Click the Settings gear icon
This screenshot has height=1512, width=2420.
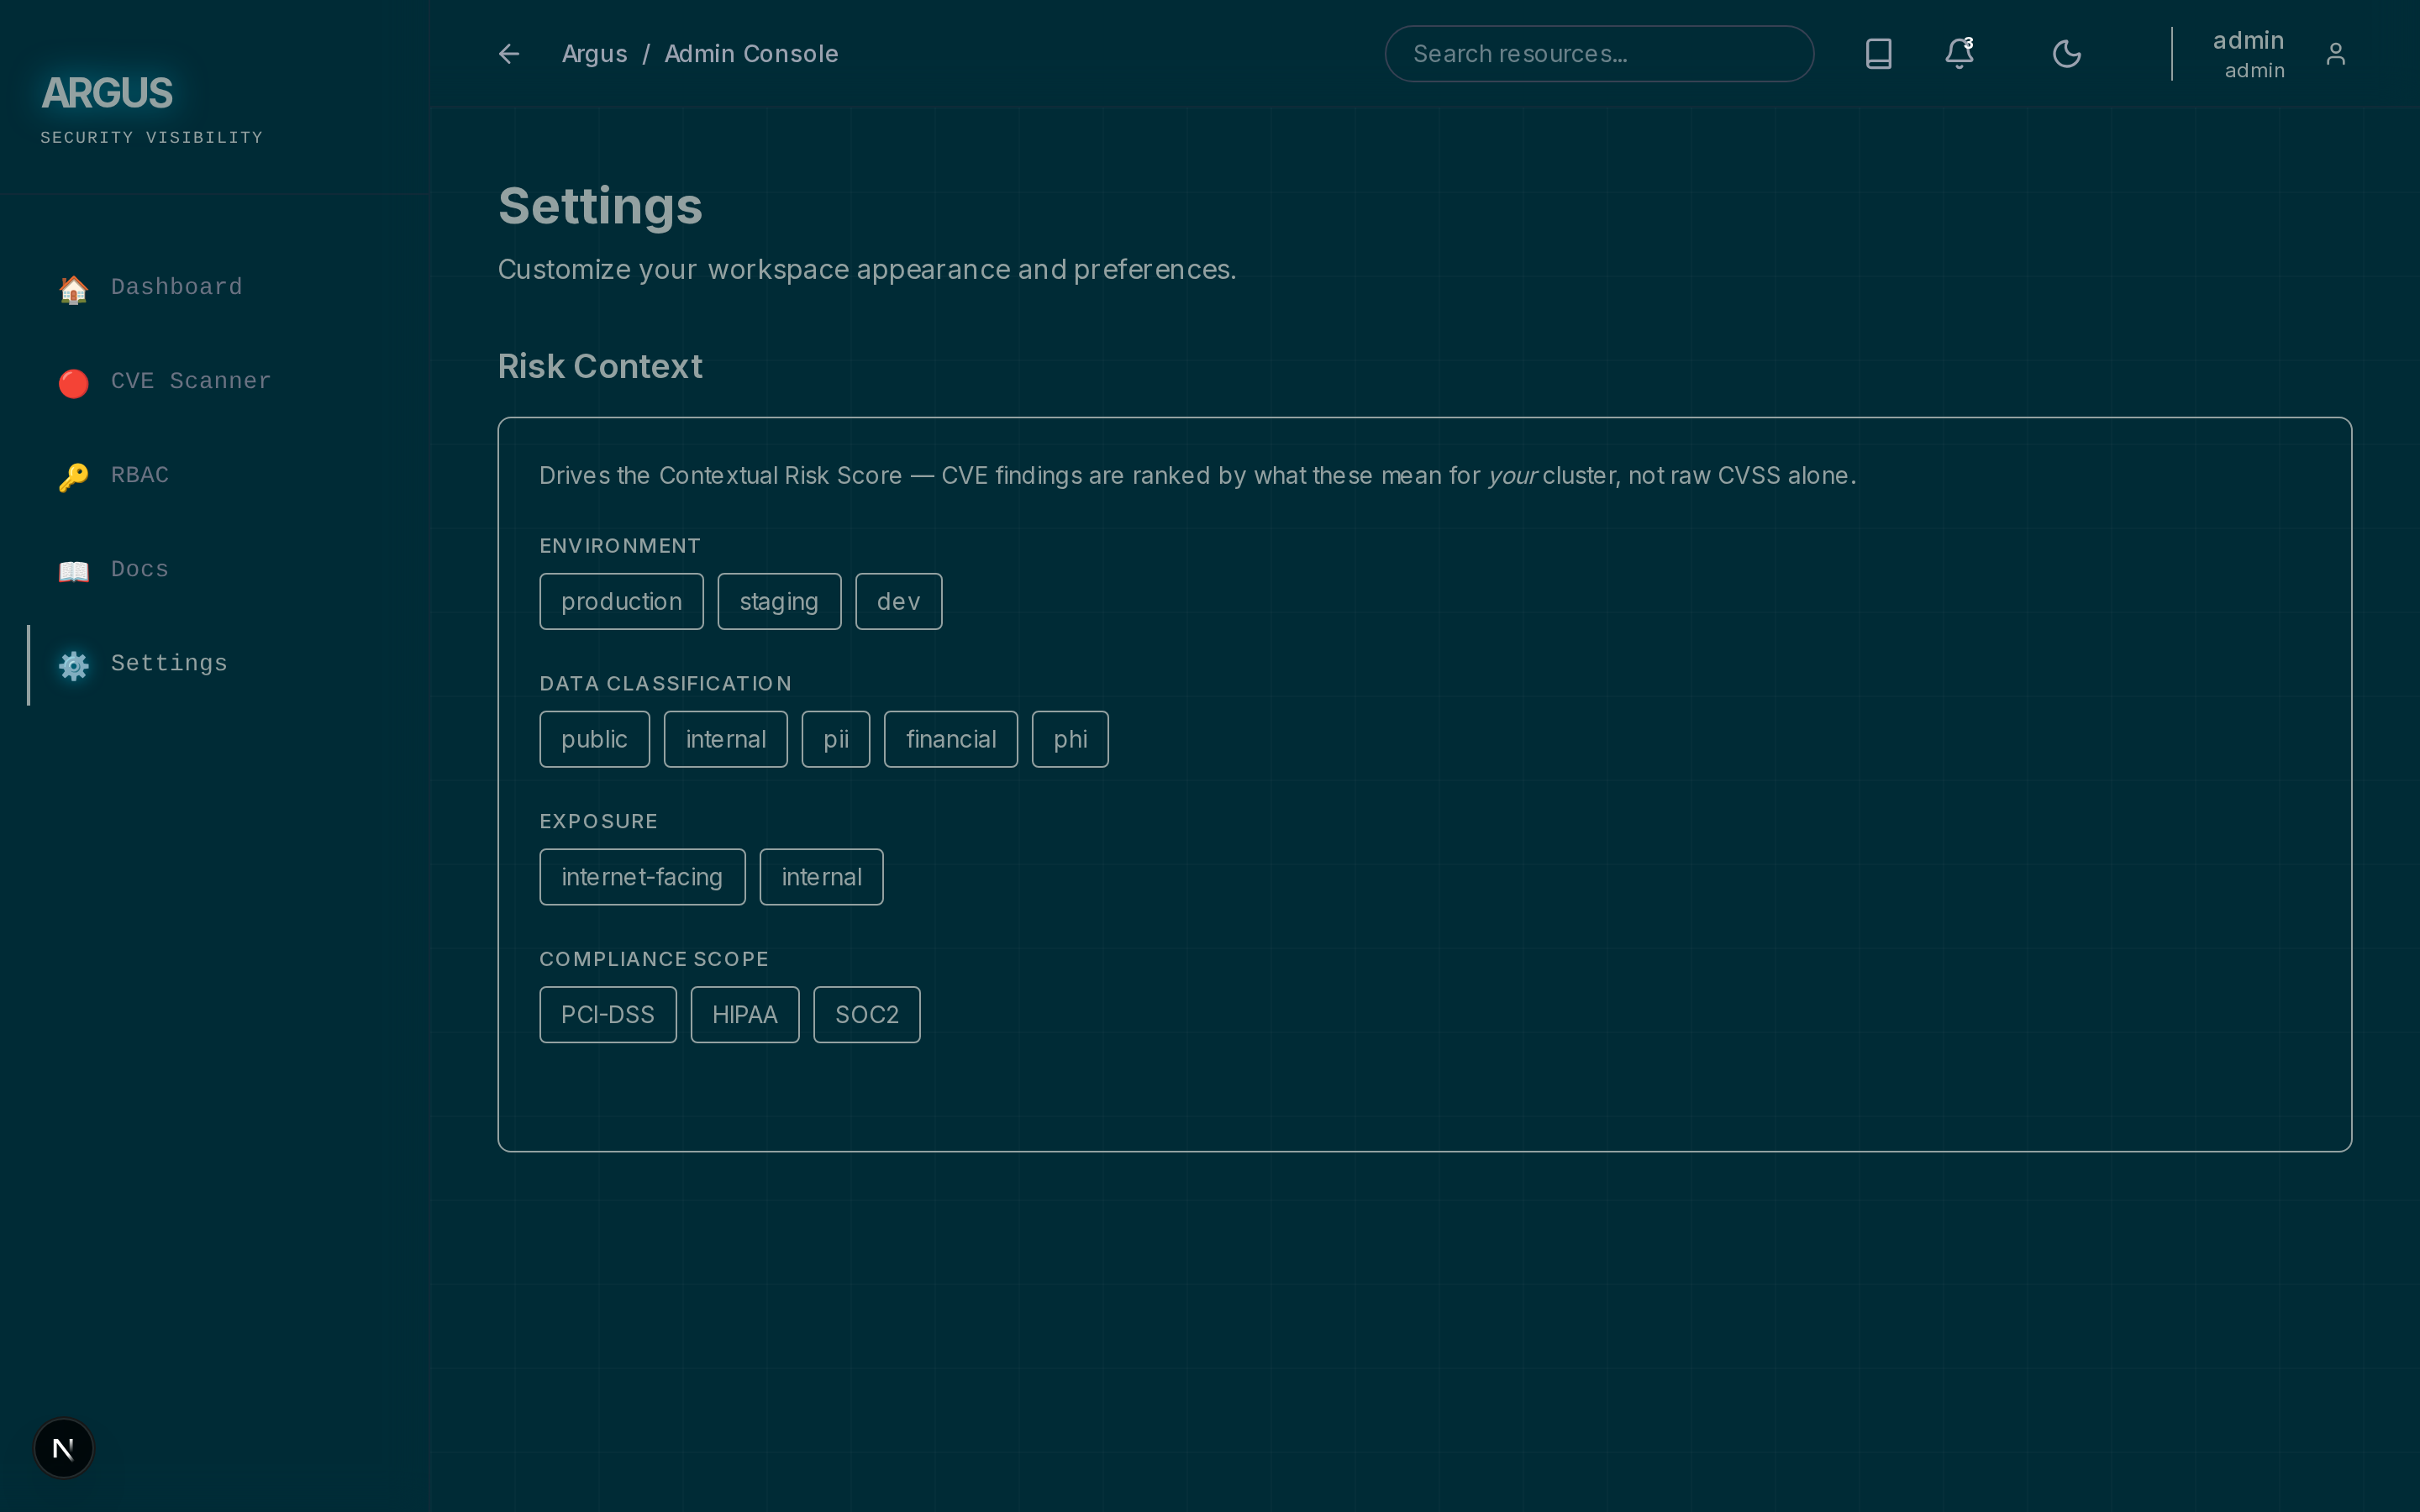(x=73, y=665)
